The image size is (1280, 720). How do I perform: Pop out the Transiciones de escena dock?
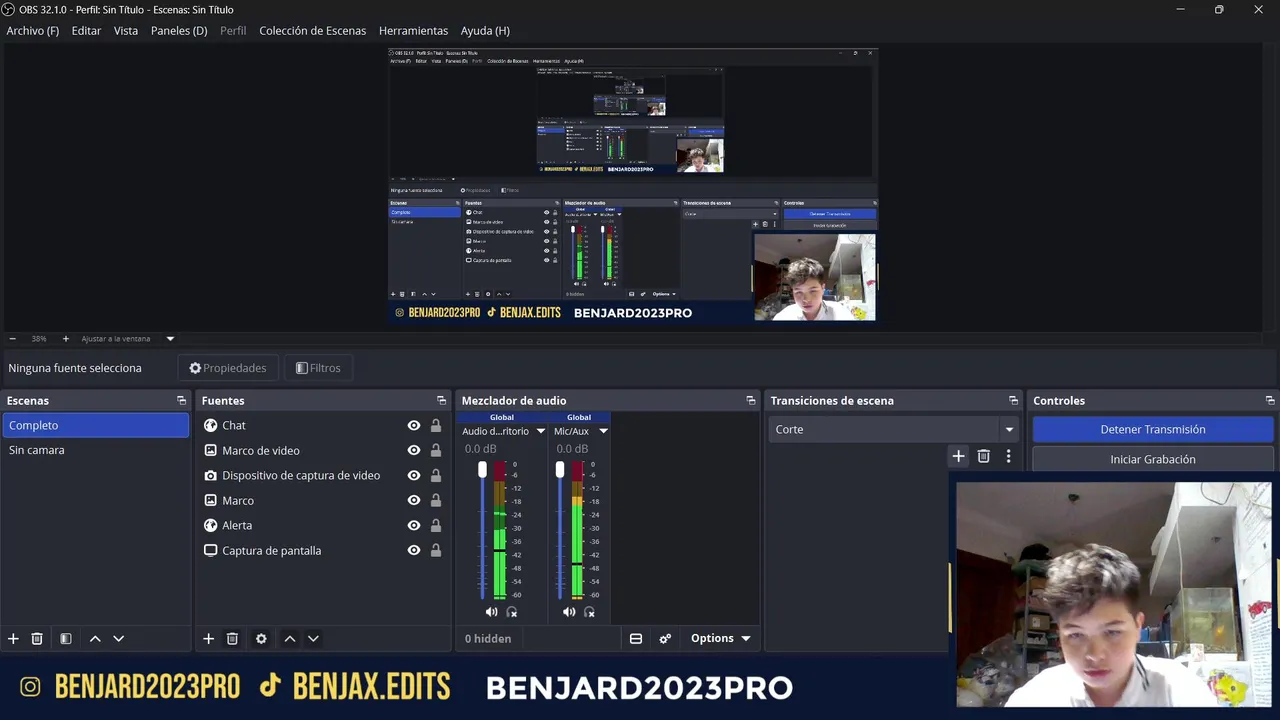tap(1013, 400)
